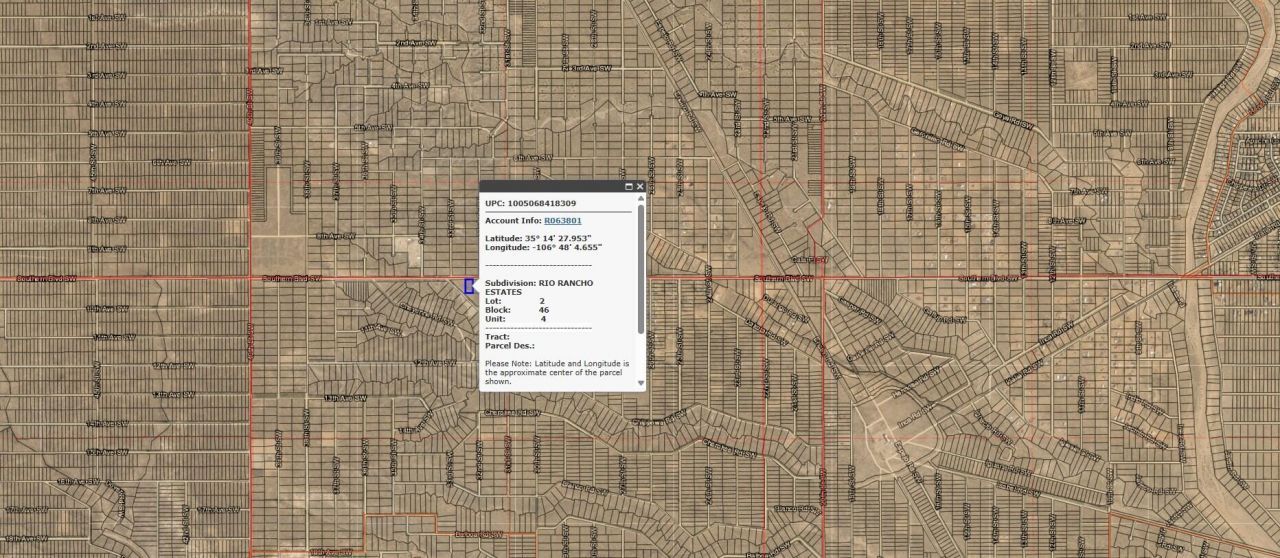Select the blue highlighted parcel on map

pyautogui.click(x=468, y=286)
